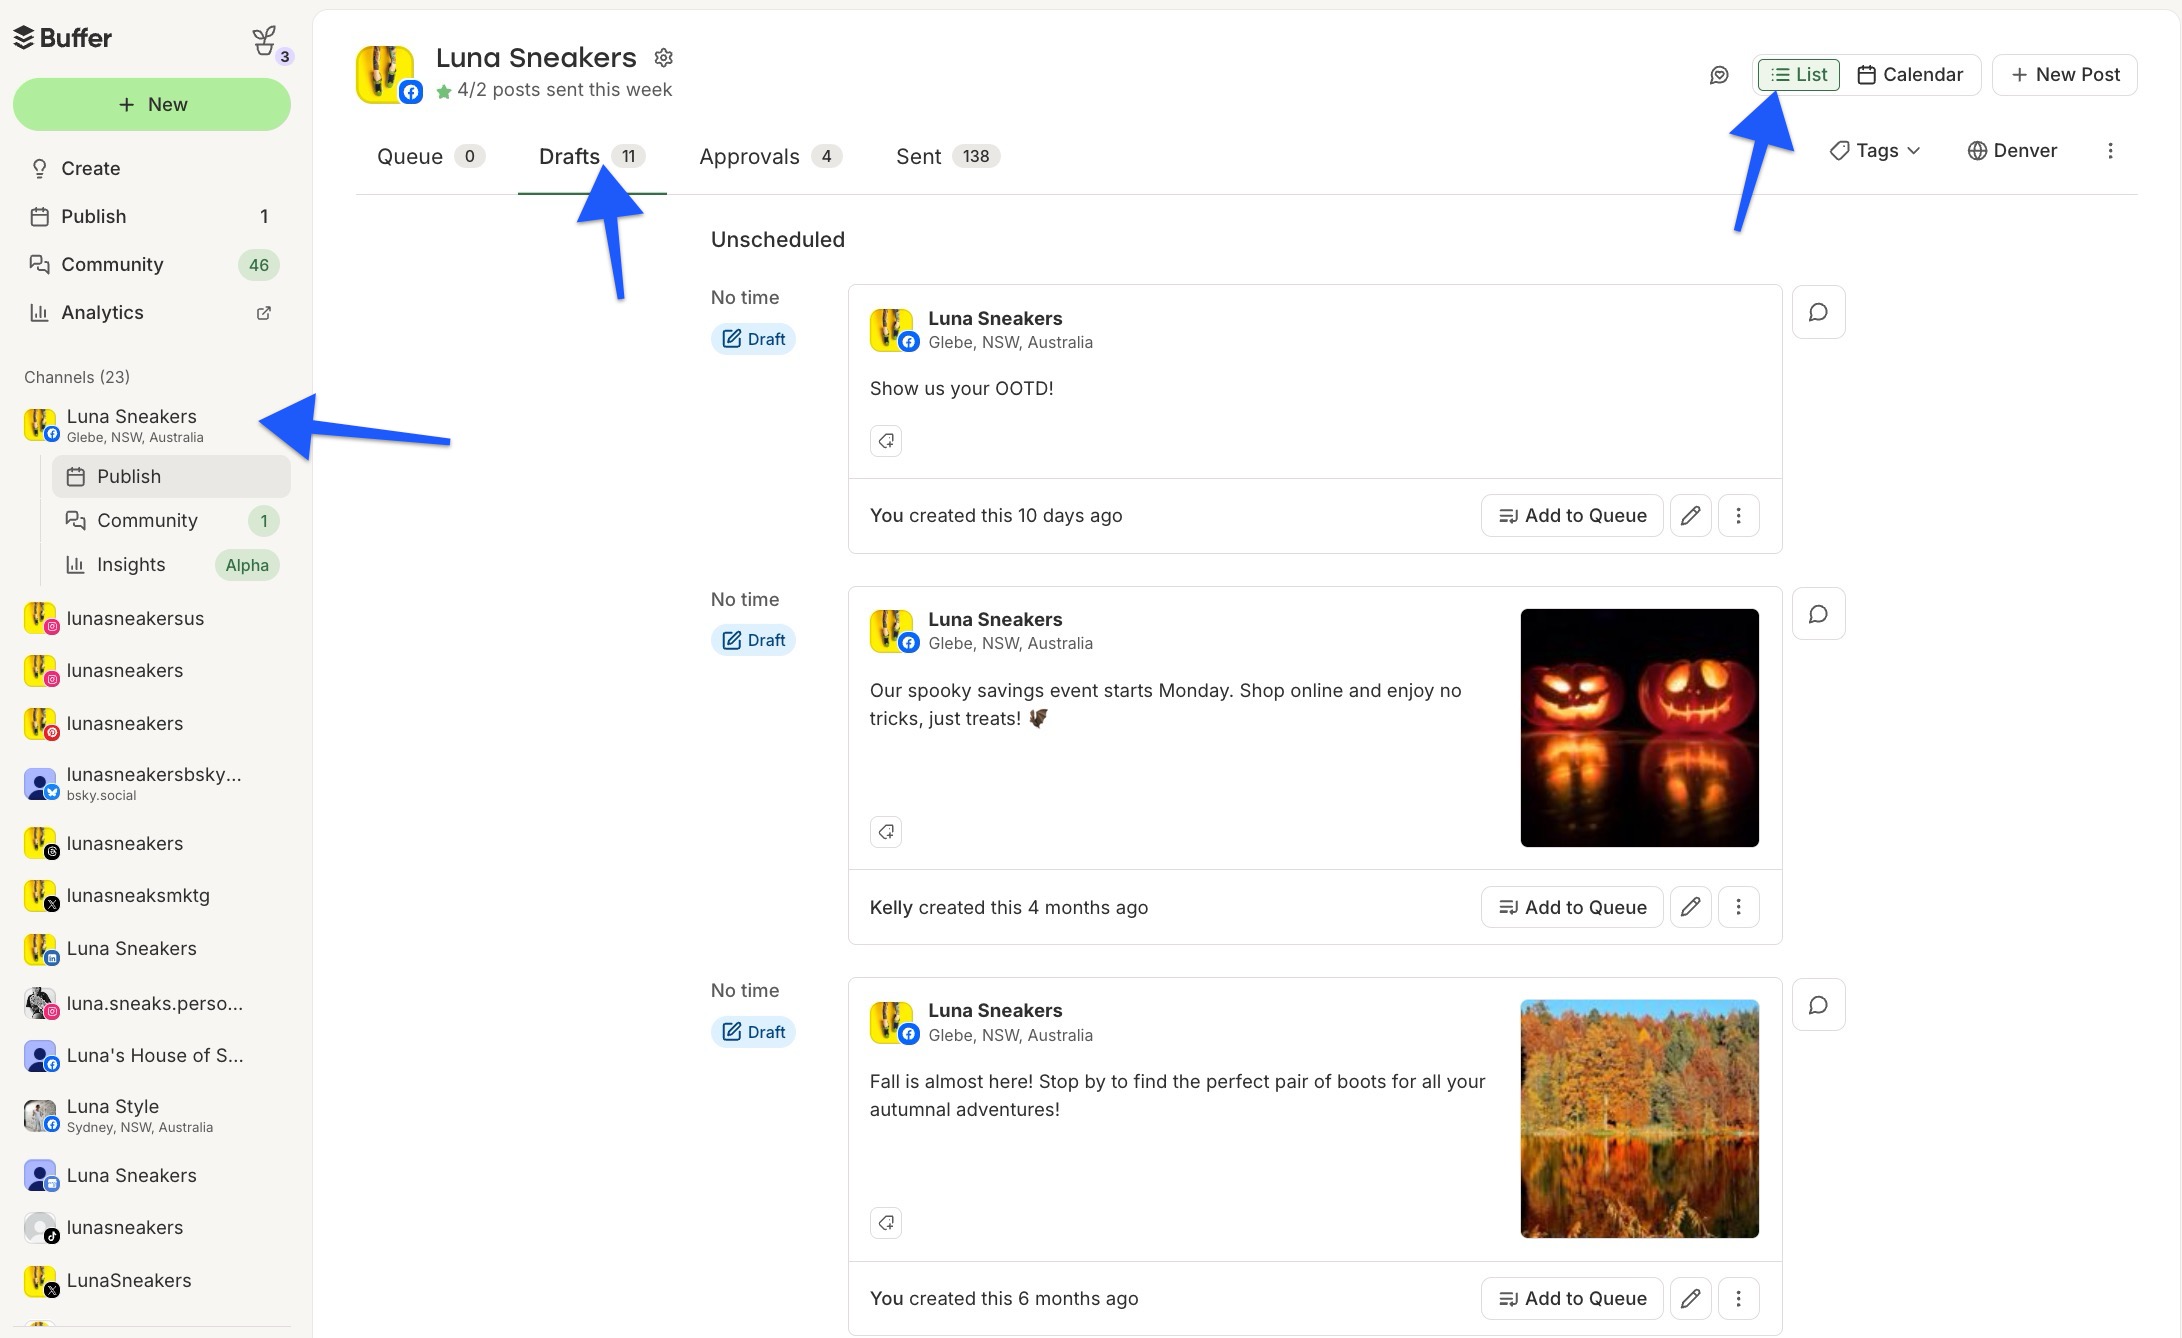The image size is (2182, 1338).
Task: Click the Luna Sneakers channel avatar in header
Action: pos(387,75)
